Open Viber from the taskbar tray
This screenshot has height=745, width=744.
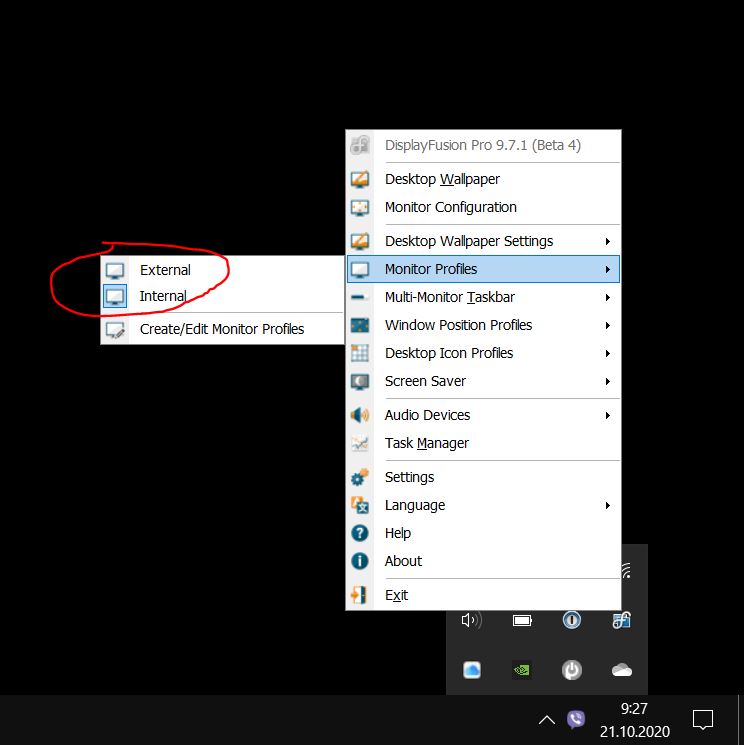point(576,719)
